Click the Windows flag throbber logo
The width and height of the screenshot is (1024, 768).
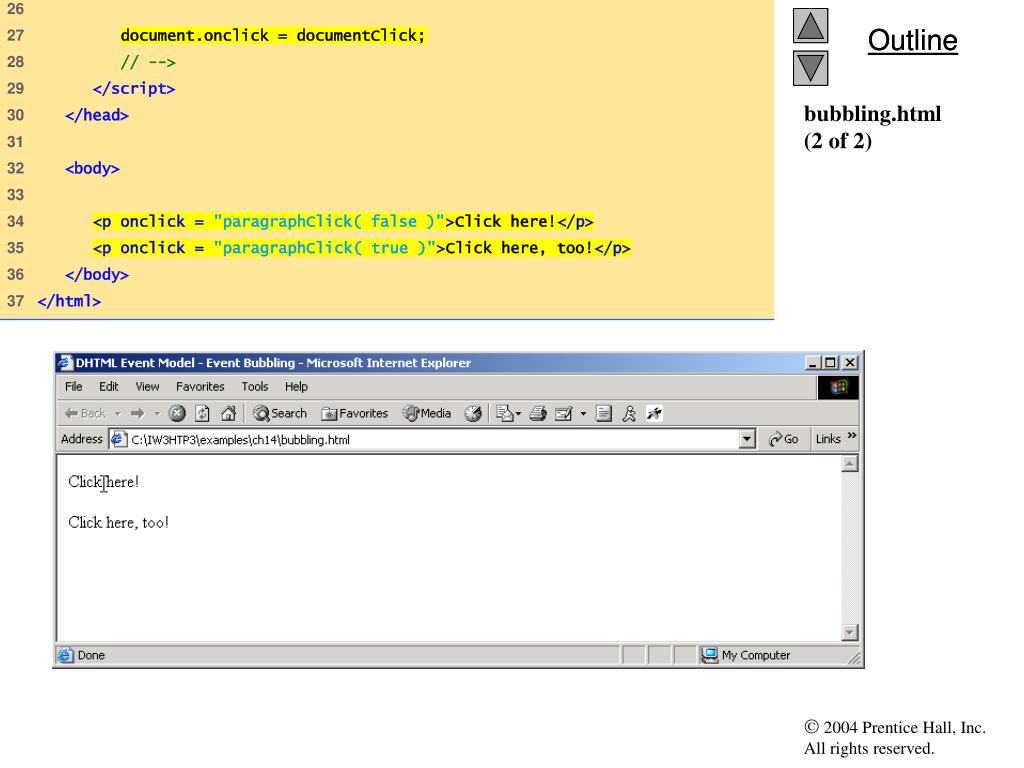pyautogui.click(x=838, y=387)
